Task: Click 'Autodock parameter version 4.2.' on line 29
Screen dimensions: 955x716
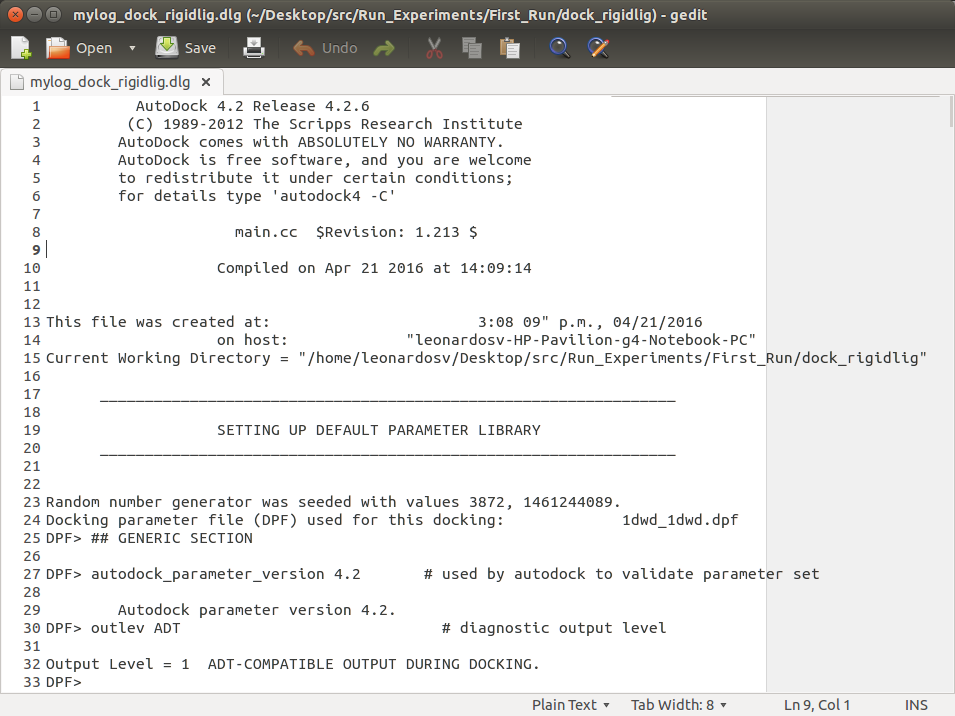Action: (x=256, y=610)
